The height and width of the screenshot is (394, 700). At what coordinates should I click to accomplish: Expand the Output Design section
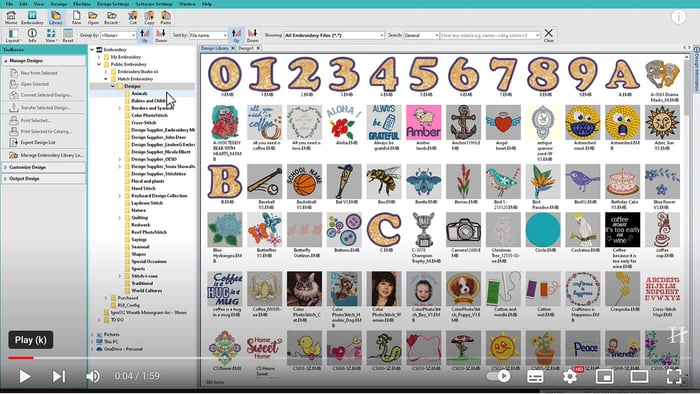click(x=43, y=178)
